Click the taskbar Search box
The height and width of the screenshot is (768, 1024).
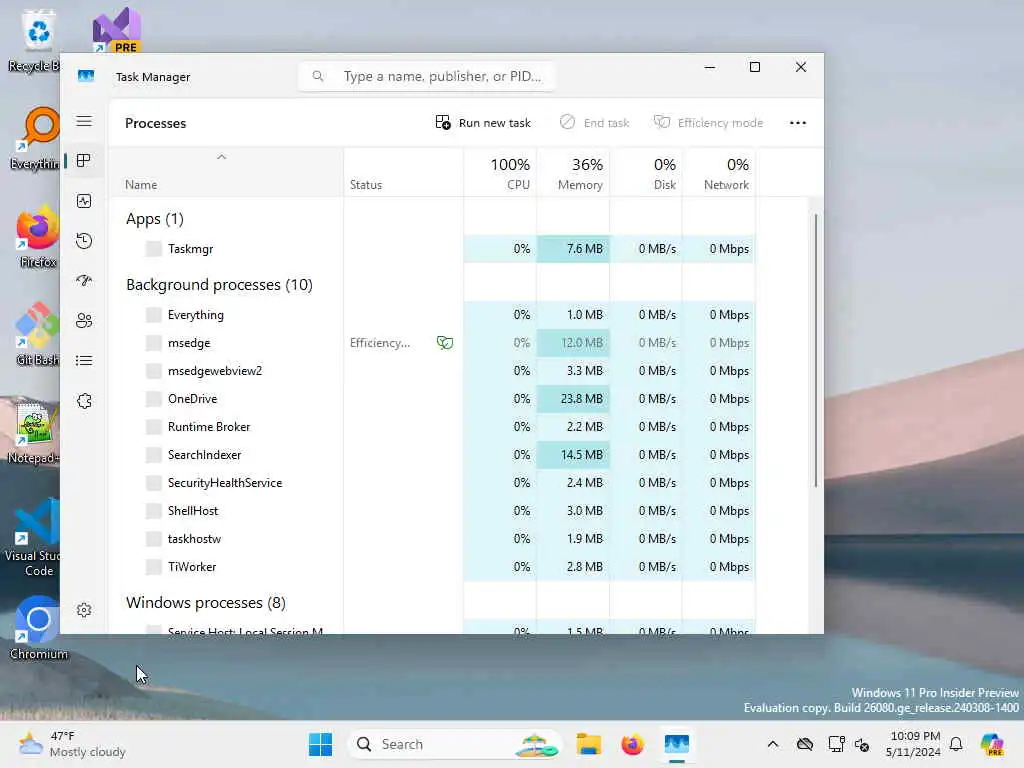tap(455, 744)
